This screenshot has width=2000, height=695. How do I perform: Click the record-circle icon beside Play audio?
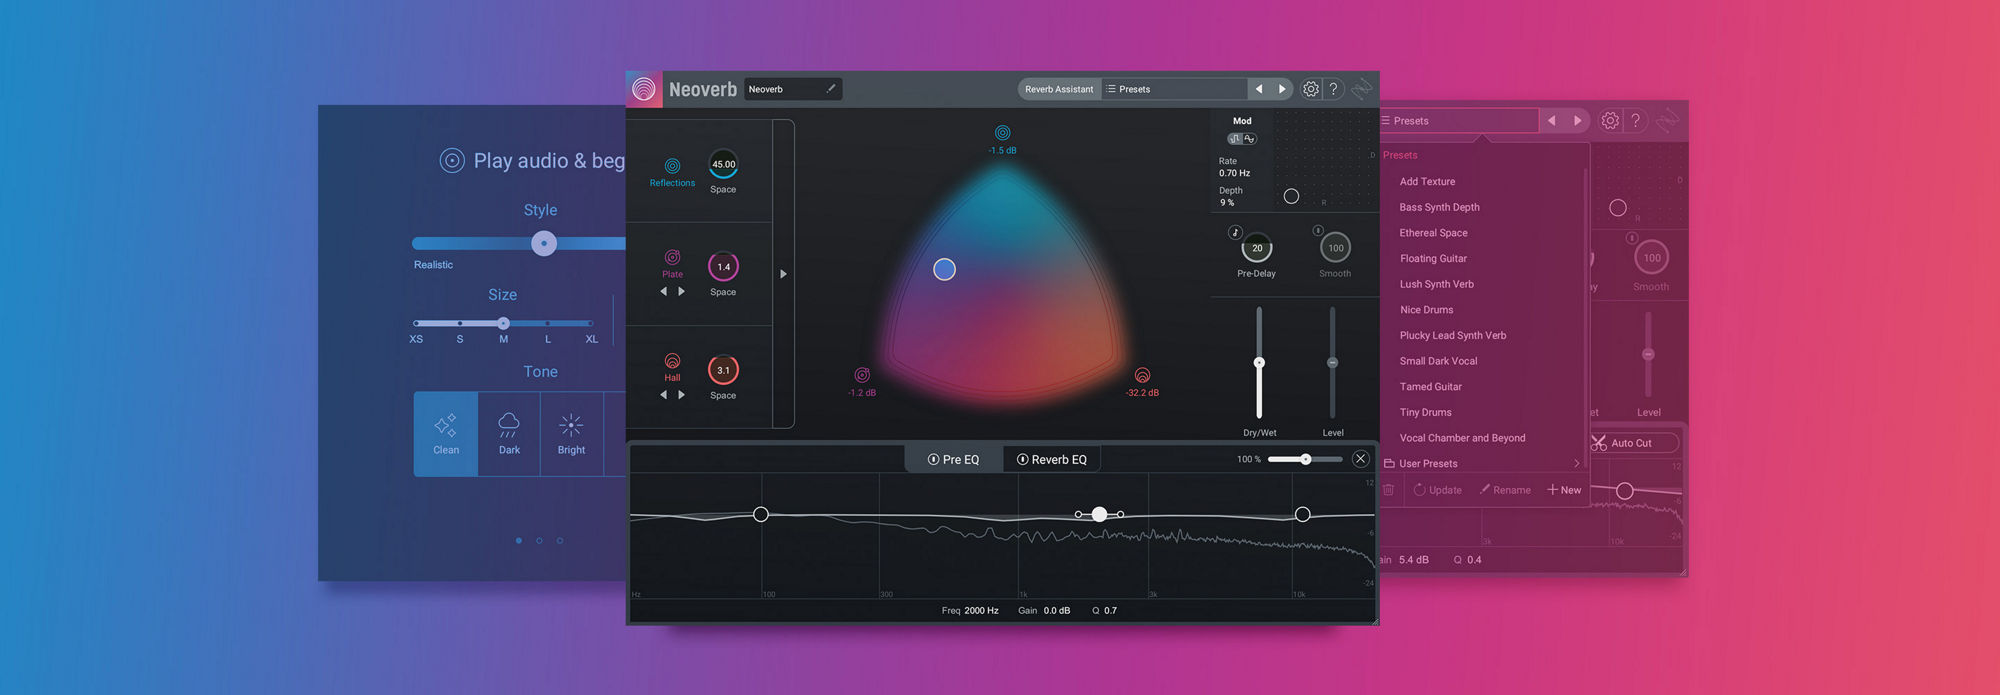[x=452, y=161]
